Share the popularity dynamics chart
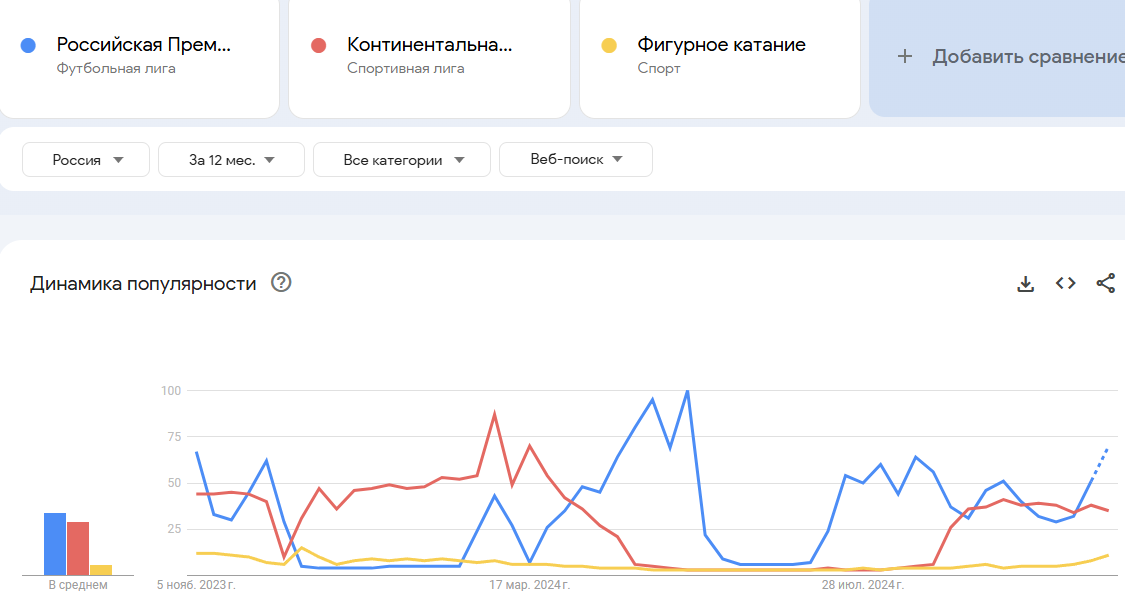The image size is (1125, 603). (x=1105, y=284)
